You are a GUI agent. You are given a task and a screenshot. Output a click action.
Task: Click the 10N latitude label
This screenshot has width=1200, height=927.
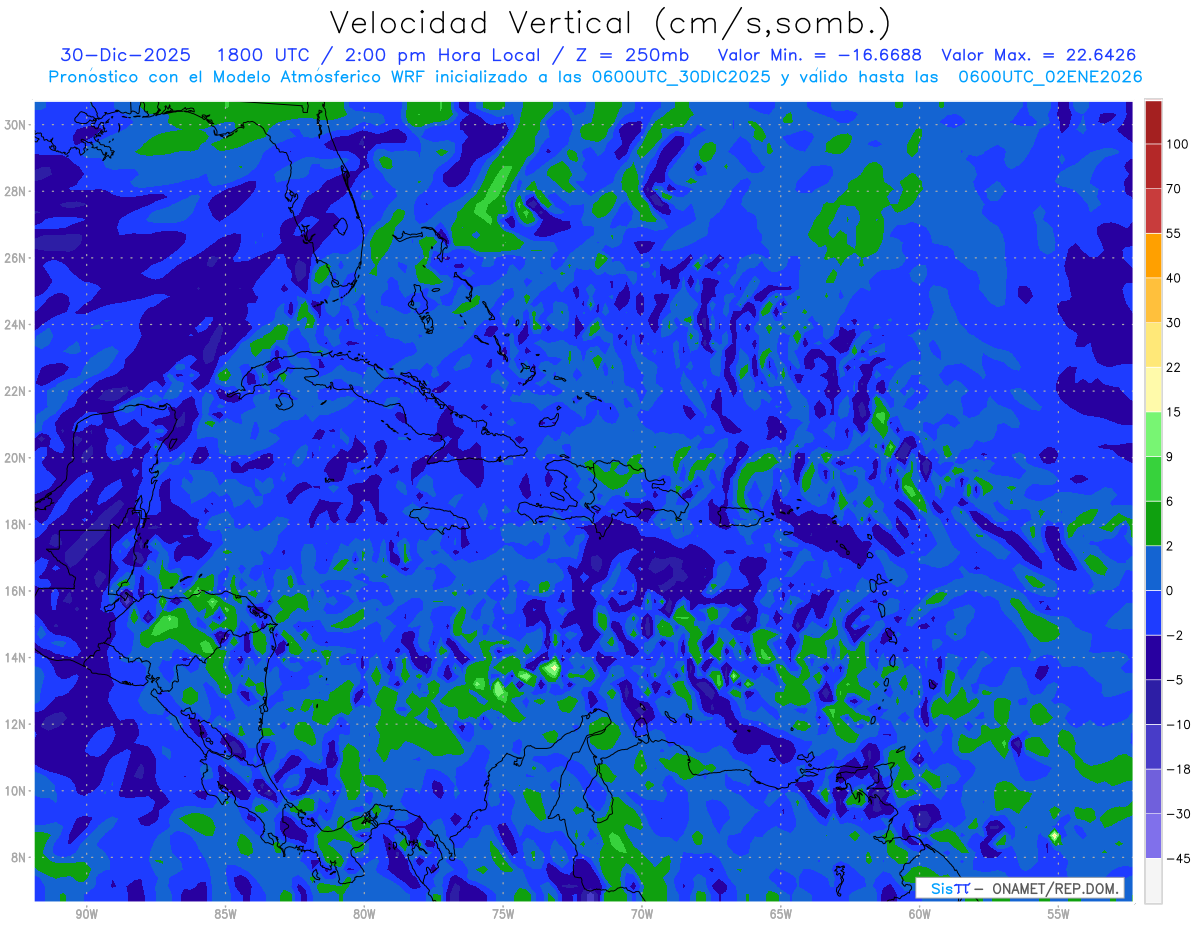15,791
